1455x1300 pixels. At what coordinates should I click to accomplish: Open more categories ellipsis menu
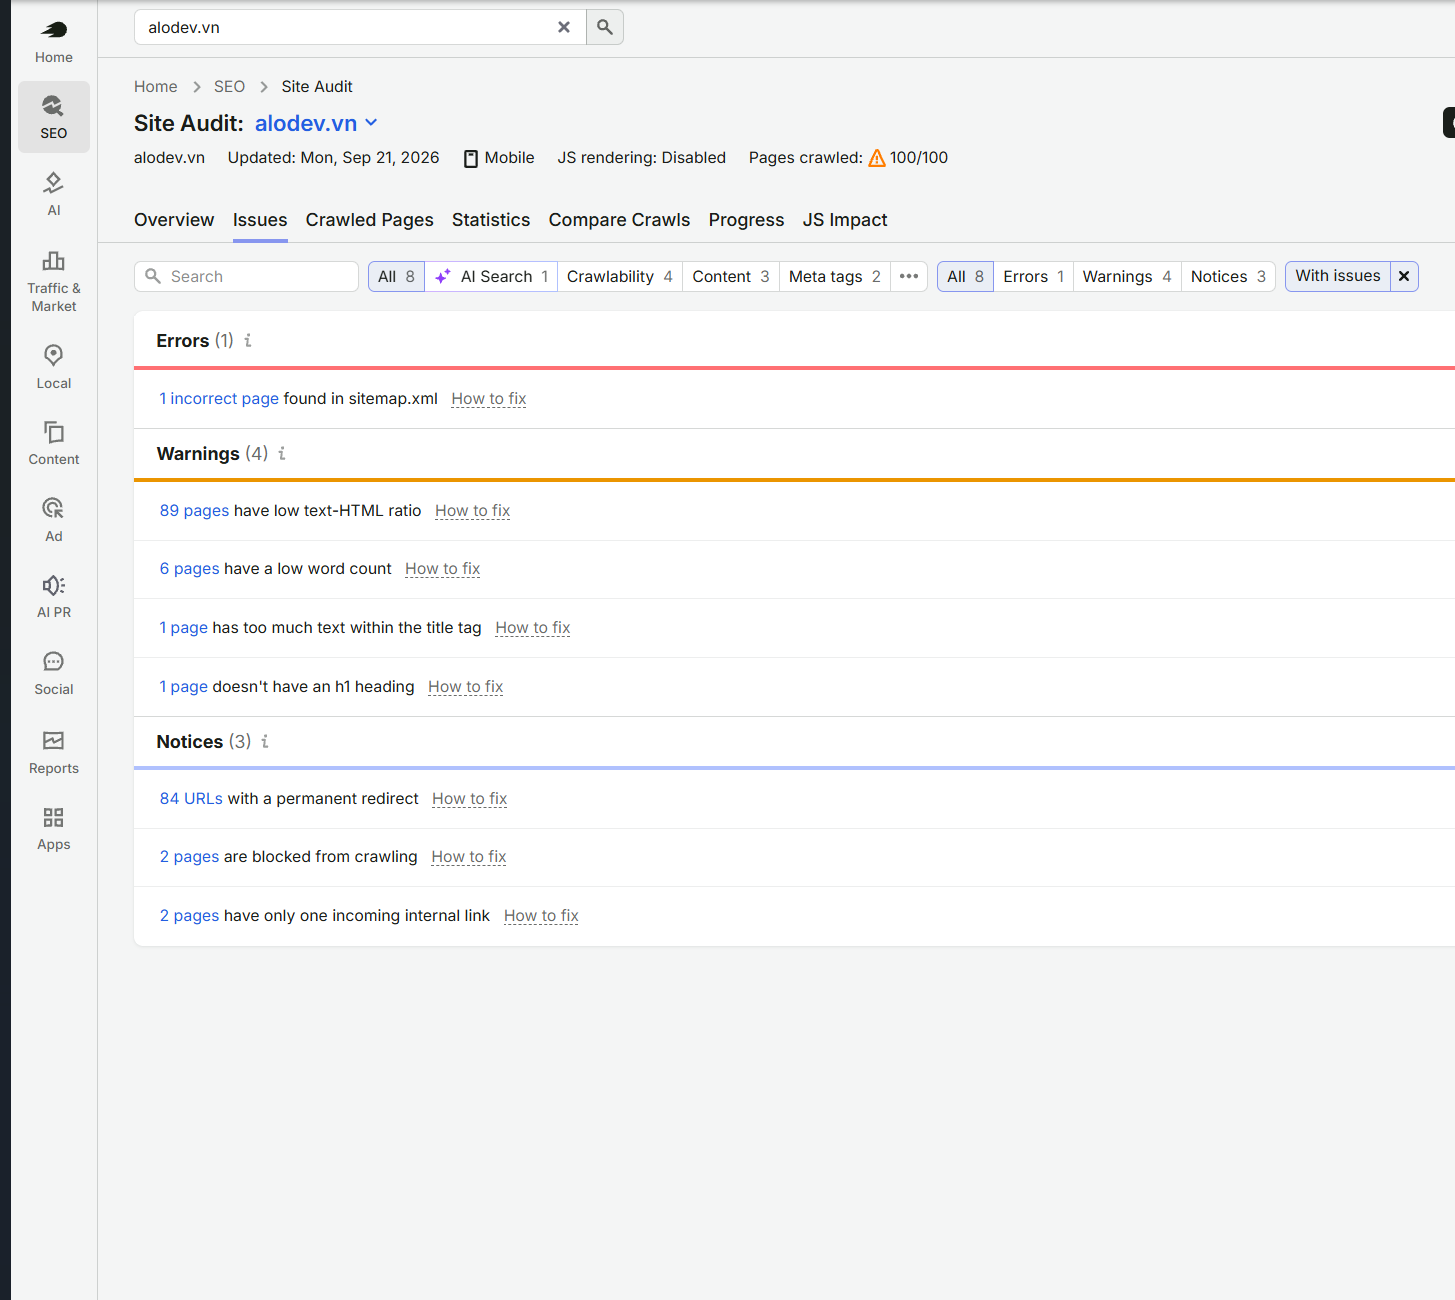click(x=909, y=276)
